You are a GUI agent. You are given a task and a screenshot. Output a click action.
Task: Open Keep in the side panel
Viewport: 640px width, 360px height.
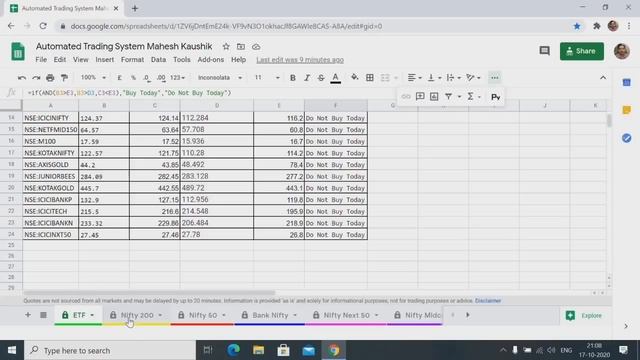[x=627, y=110]
